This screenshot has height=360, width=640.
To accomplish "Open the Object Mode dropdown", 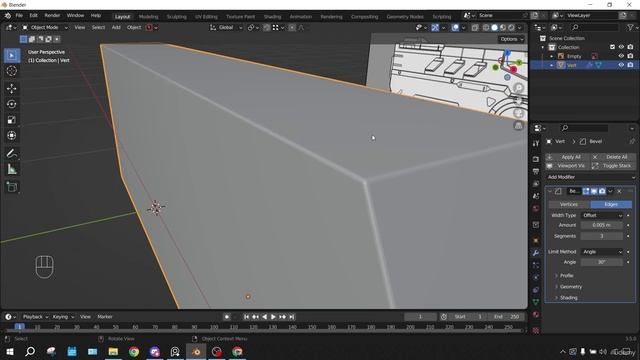I will (44, 28).
